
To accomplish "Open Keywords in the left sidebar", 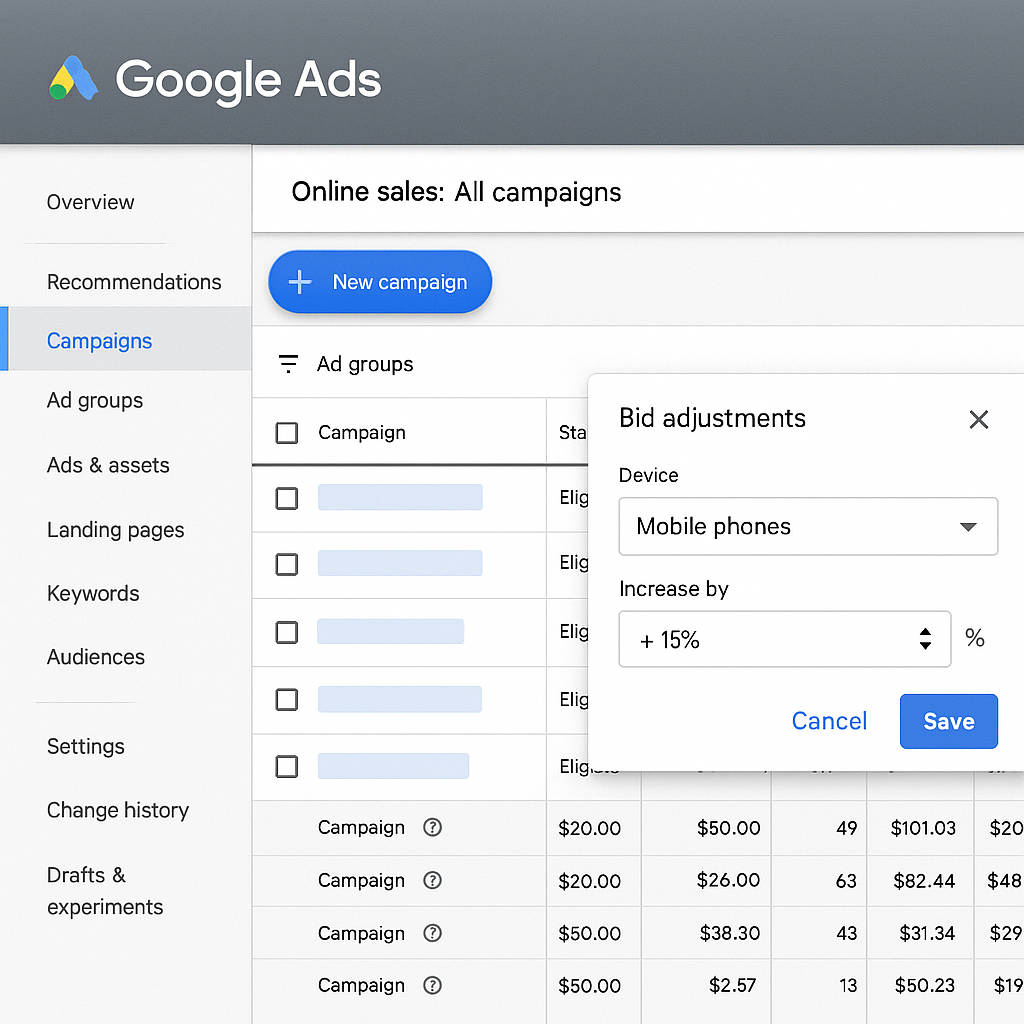I will tap(93, 593).
